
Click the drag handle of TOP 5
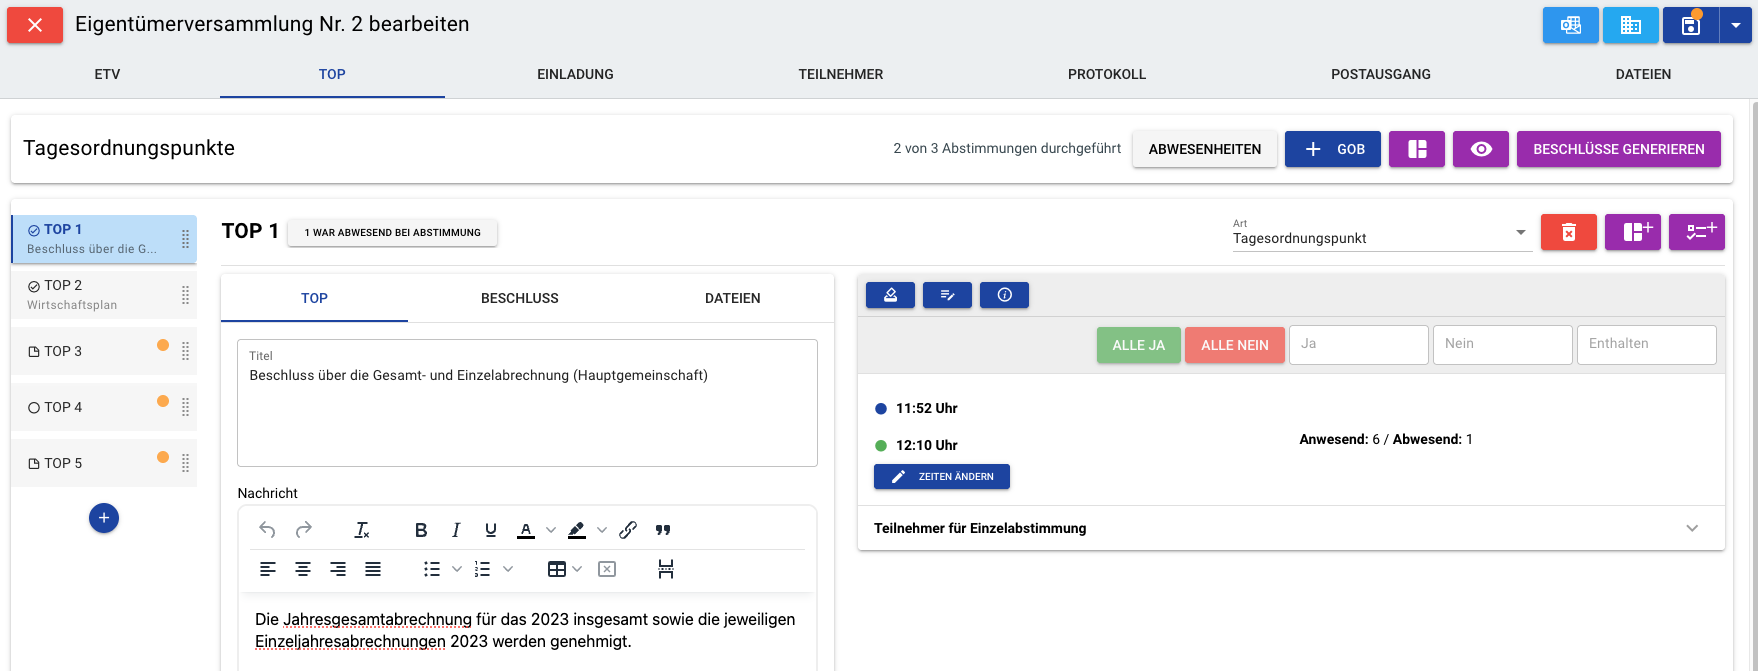click(x=185, y=463)
